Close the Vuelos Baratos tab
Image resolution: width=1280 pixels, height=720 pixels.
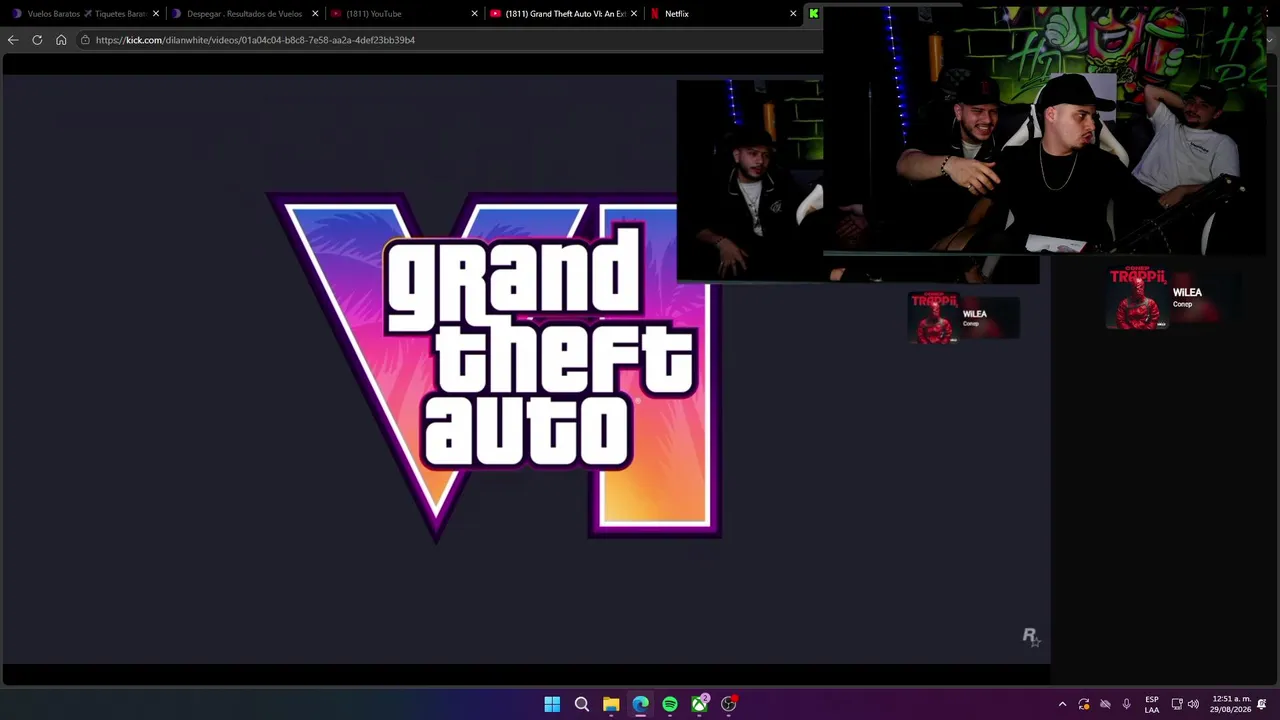156,14
